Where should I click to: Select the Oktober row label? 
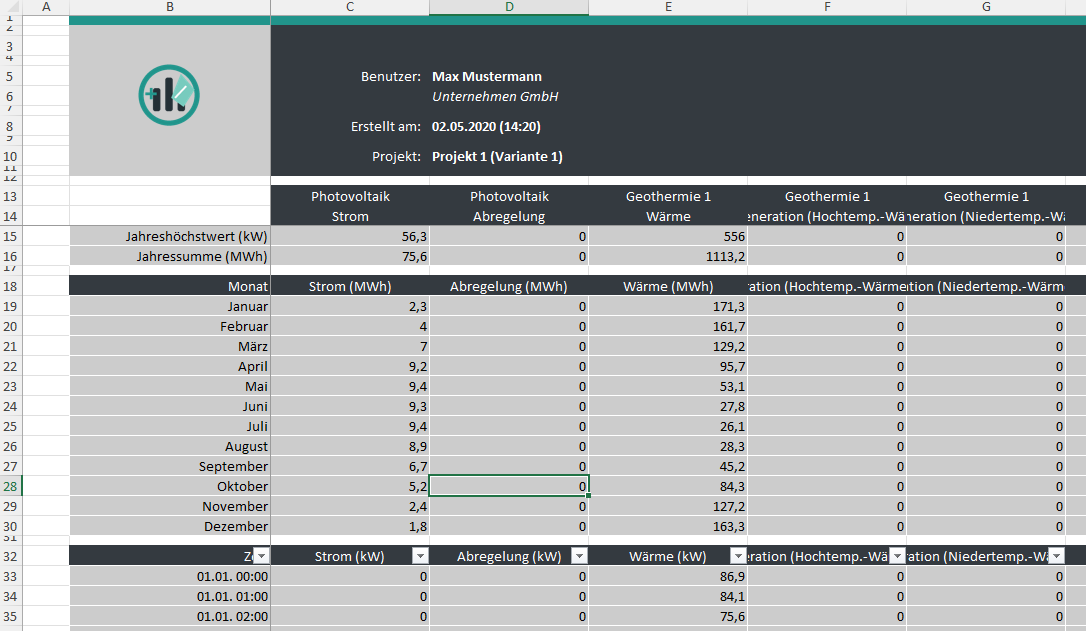click(170, 486)
